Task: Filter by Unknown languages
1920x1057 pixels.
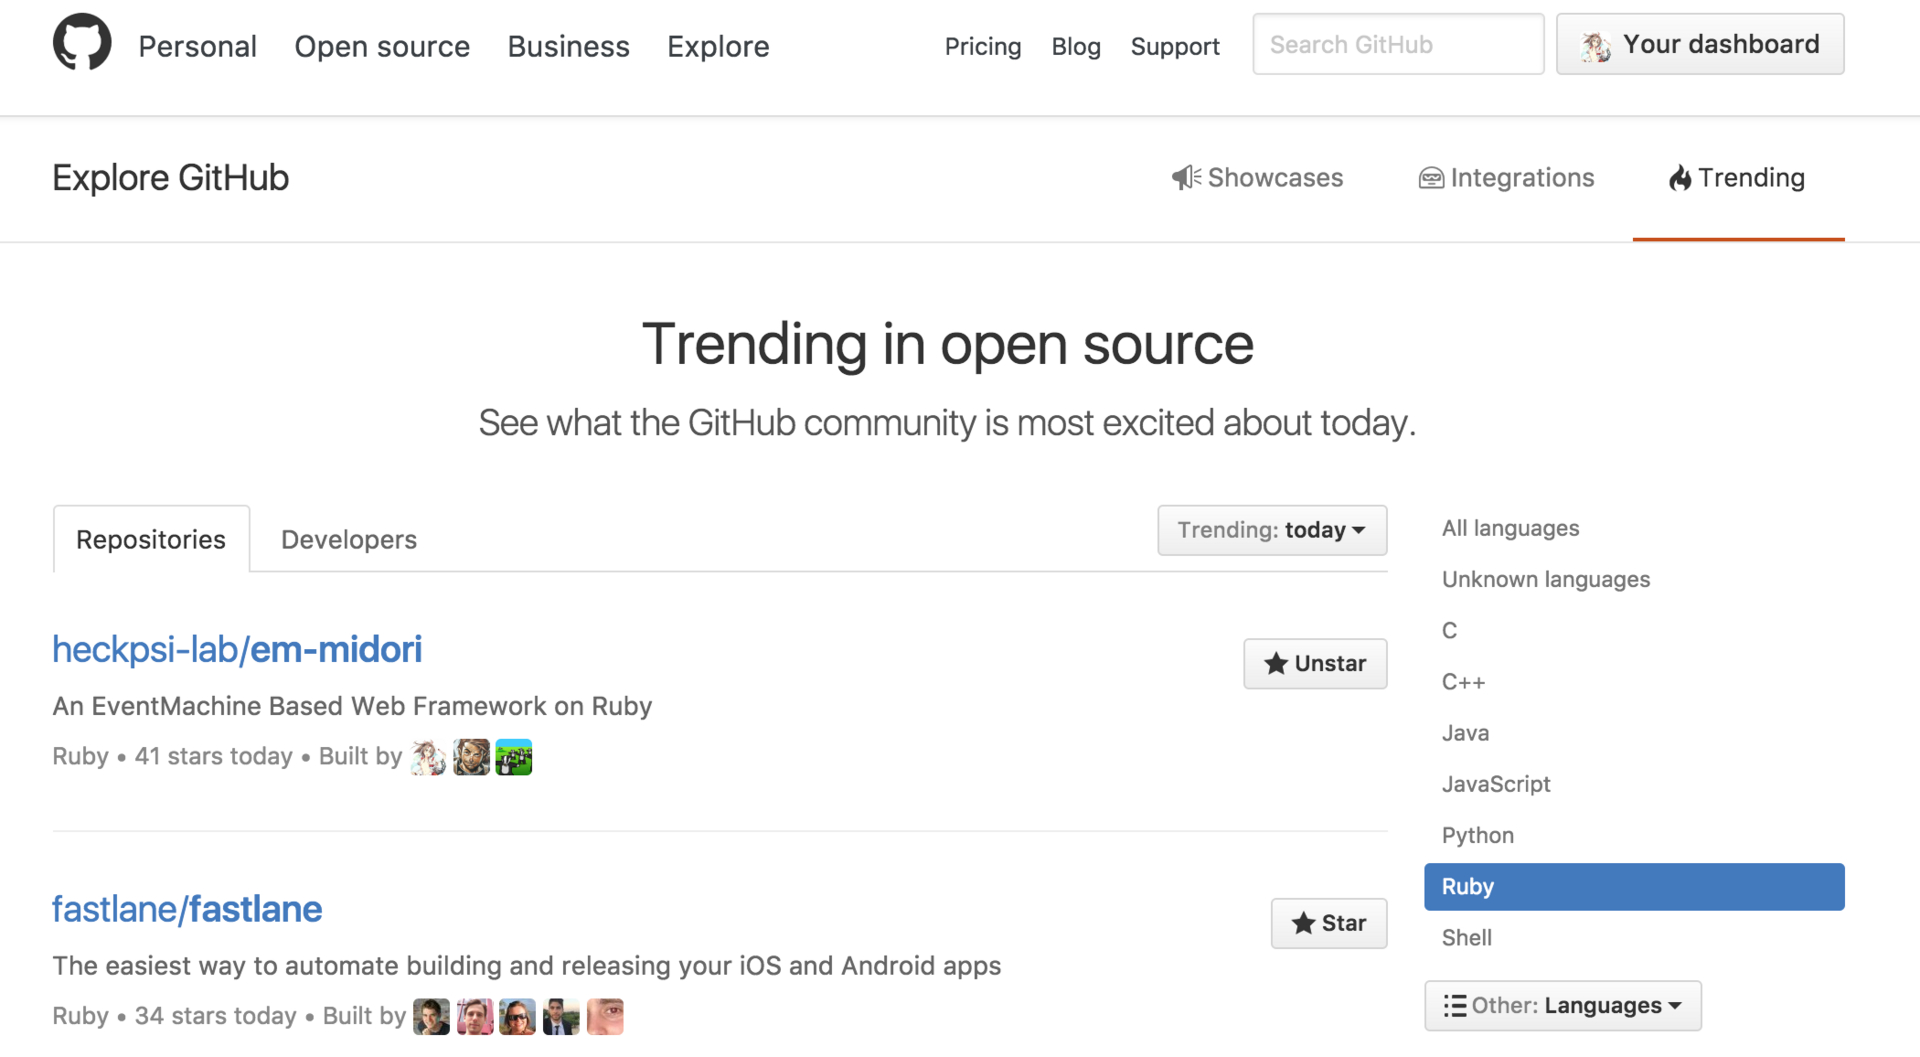Action: click(x=1545, y=579)
